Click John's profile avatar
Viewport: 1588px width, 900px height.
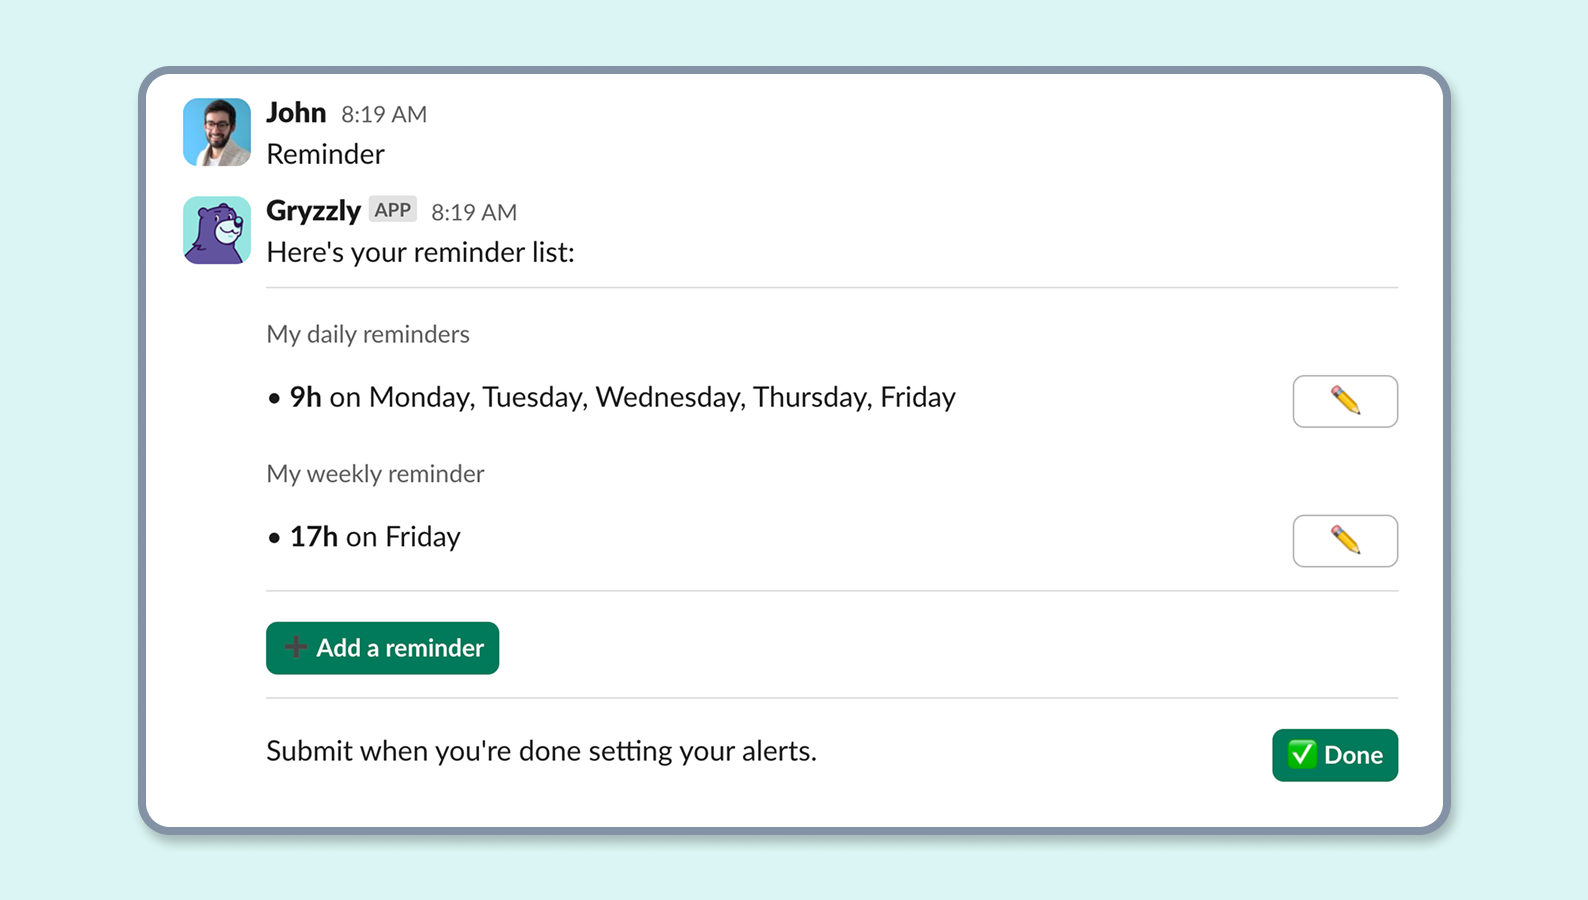coord(217,132)
